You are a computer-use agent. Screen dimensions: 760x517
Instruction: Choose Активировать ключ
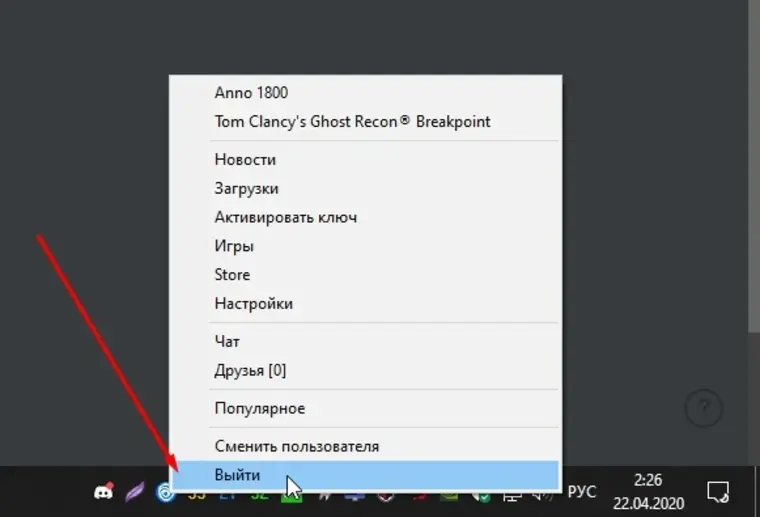pos(366,217)
